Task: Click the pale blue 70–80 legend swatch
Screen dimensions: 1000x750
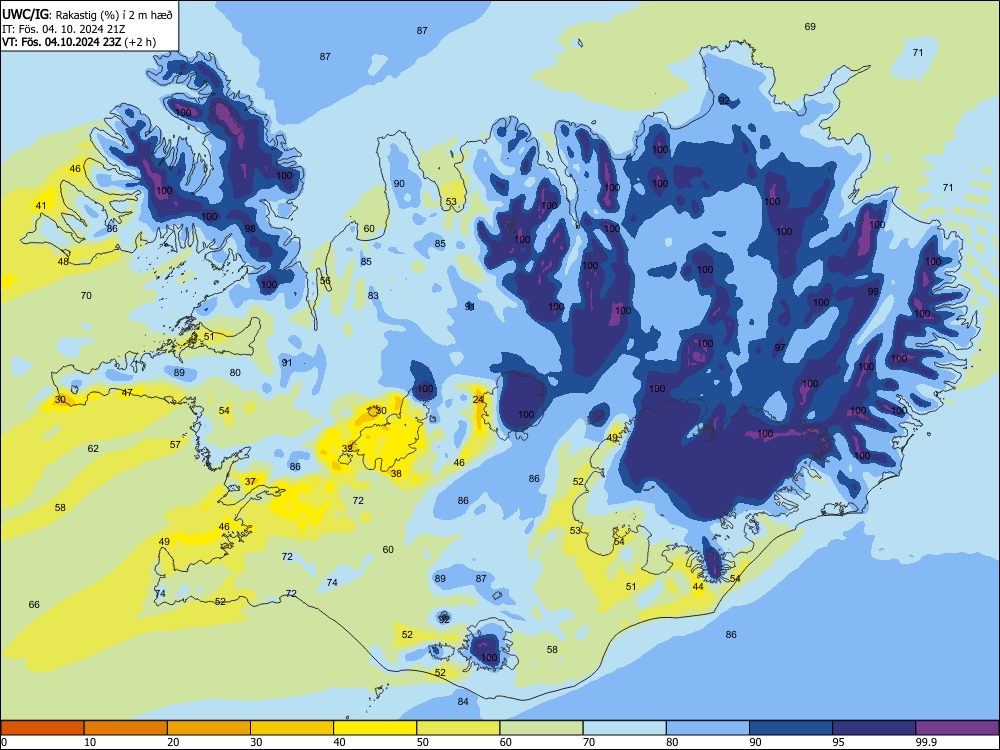Action: (624, 728)
